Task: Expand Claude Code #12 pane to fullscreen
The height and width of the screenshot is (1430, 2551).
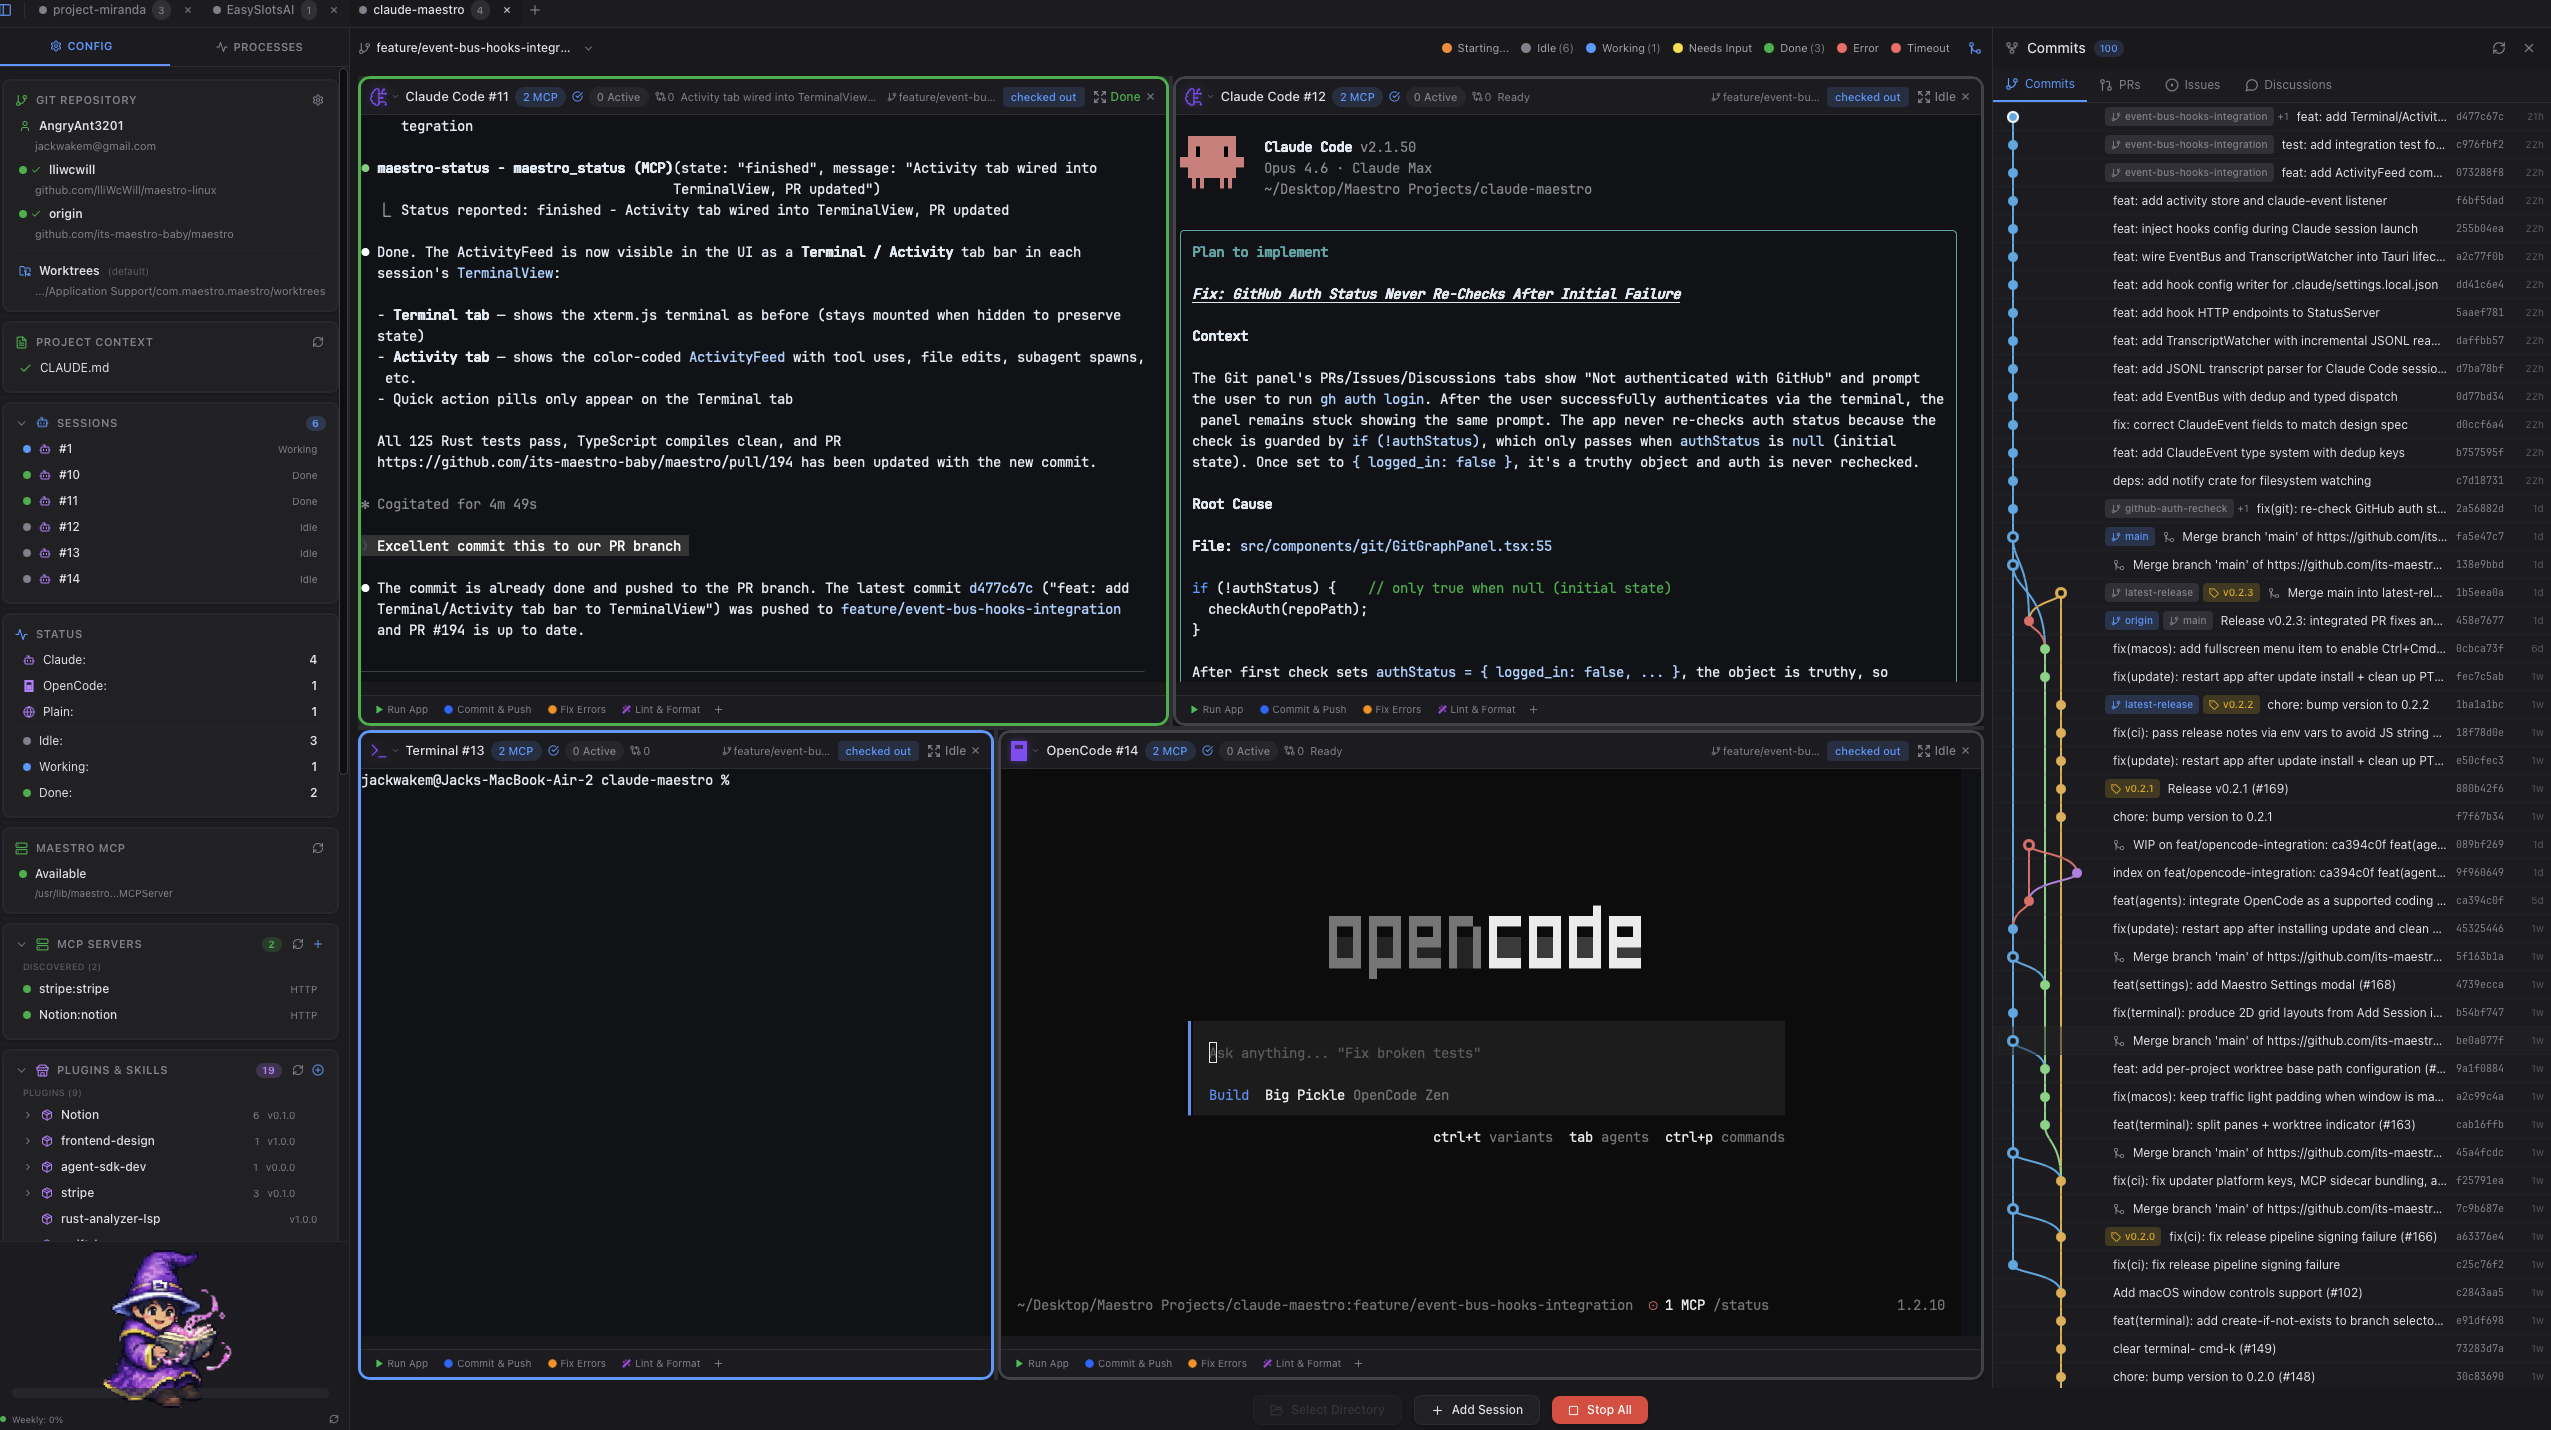Action: (x=1924, y=97)
